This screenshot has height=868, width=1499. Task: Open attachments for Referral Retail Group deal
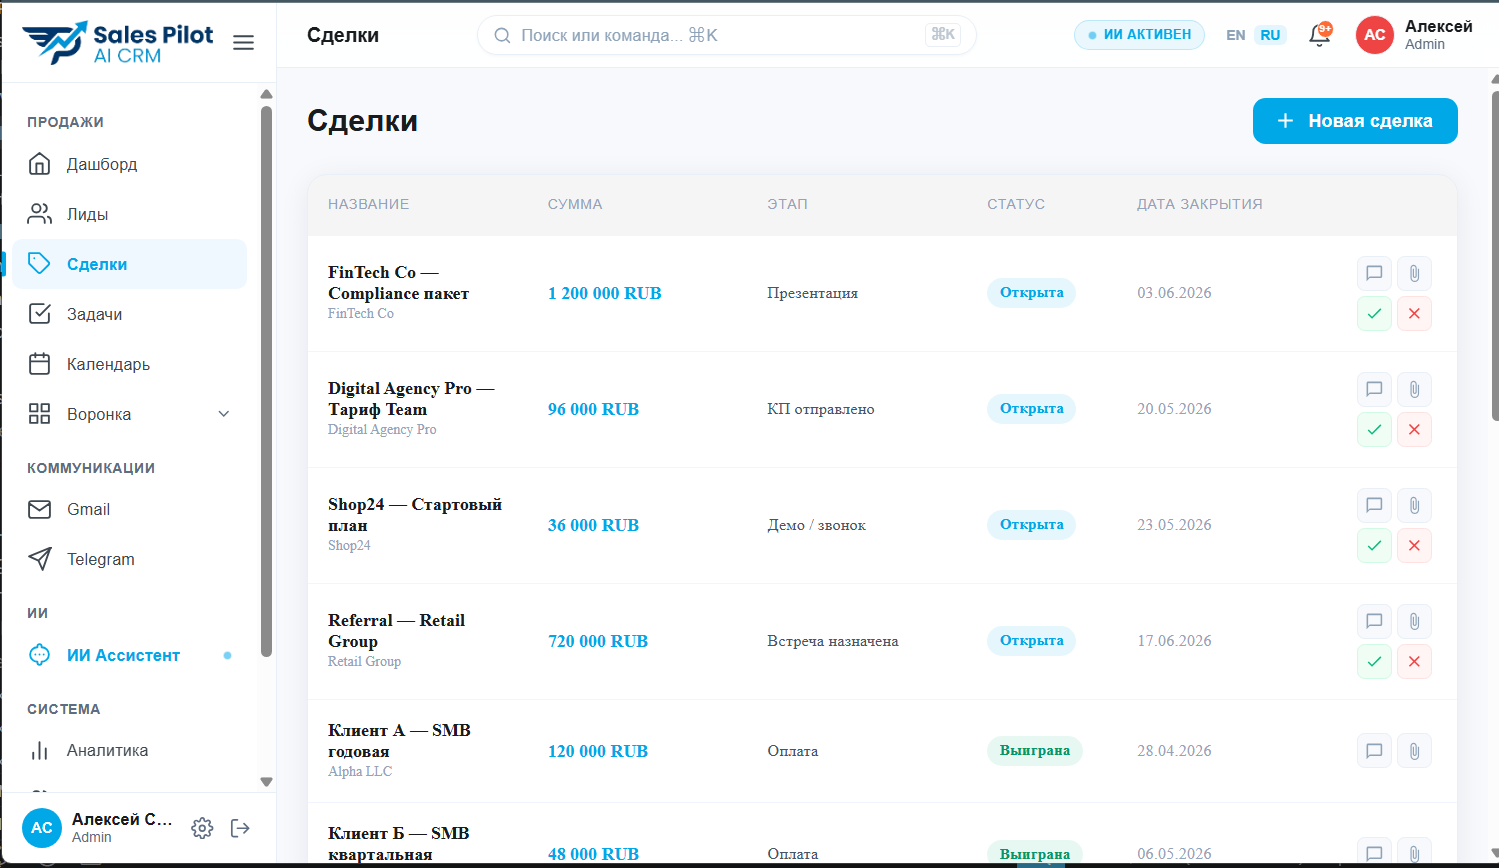[x=1414, y=621]
